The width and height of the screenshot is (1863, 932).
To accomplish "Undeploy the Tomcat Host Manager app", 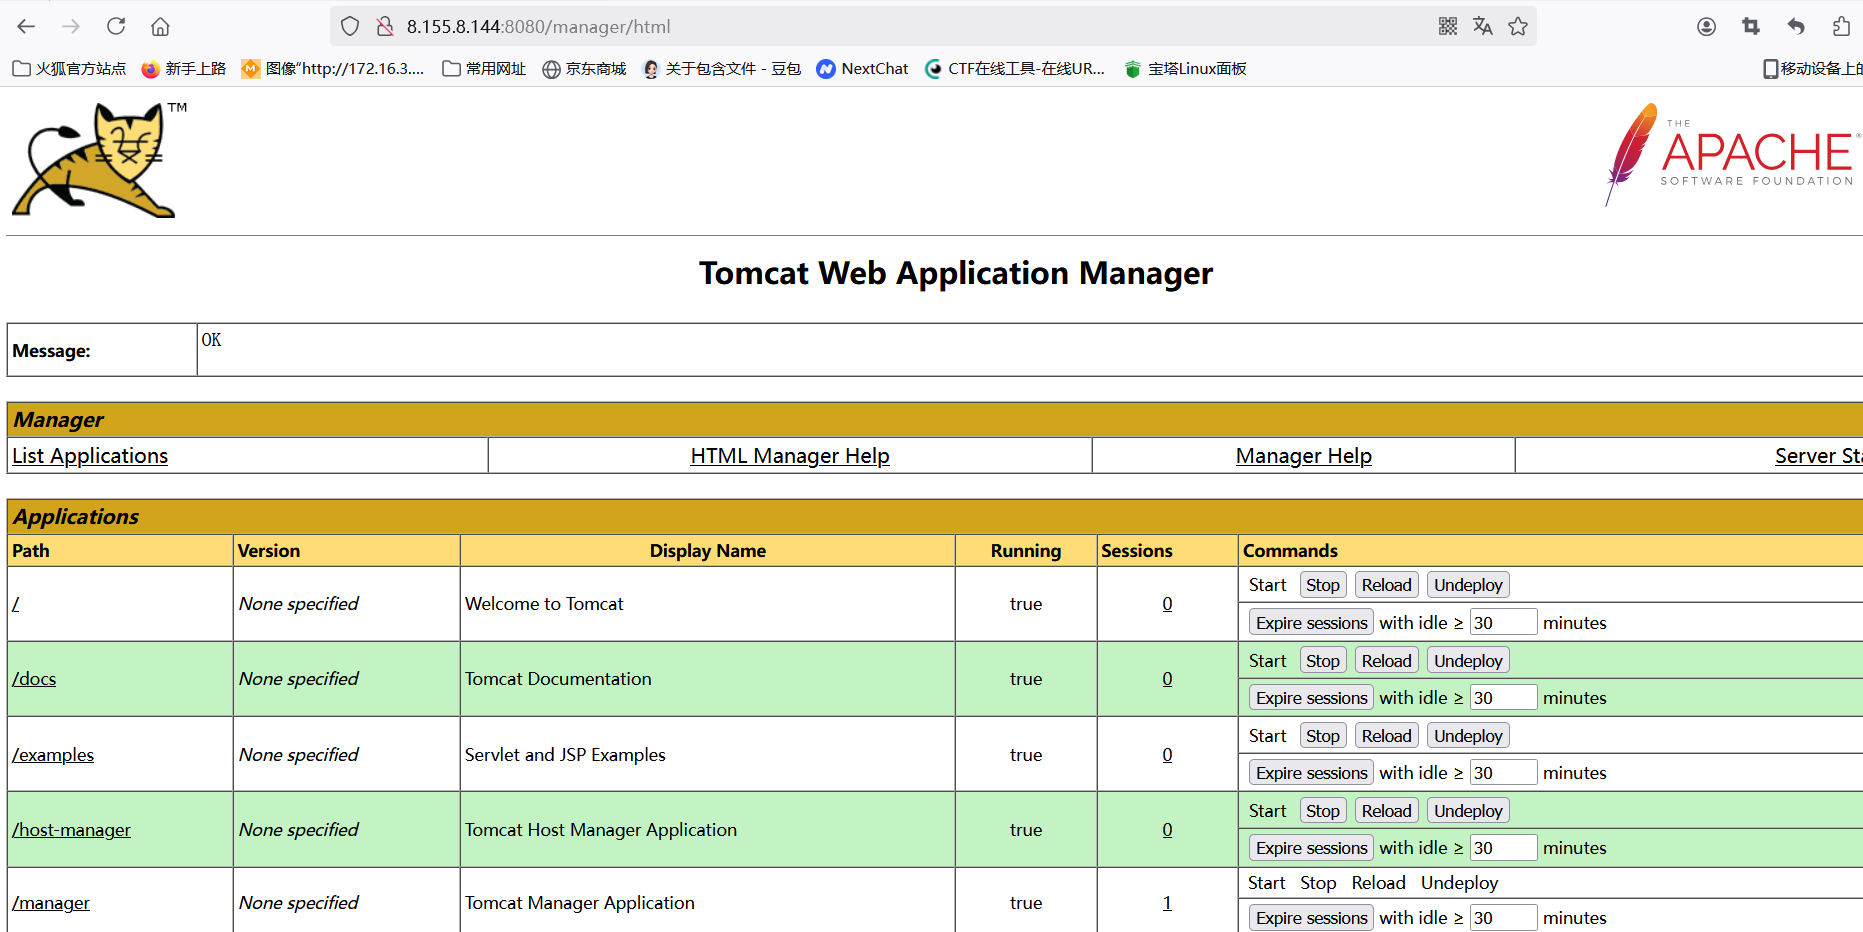I will pyautogui.click(x=1468, y=811).
